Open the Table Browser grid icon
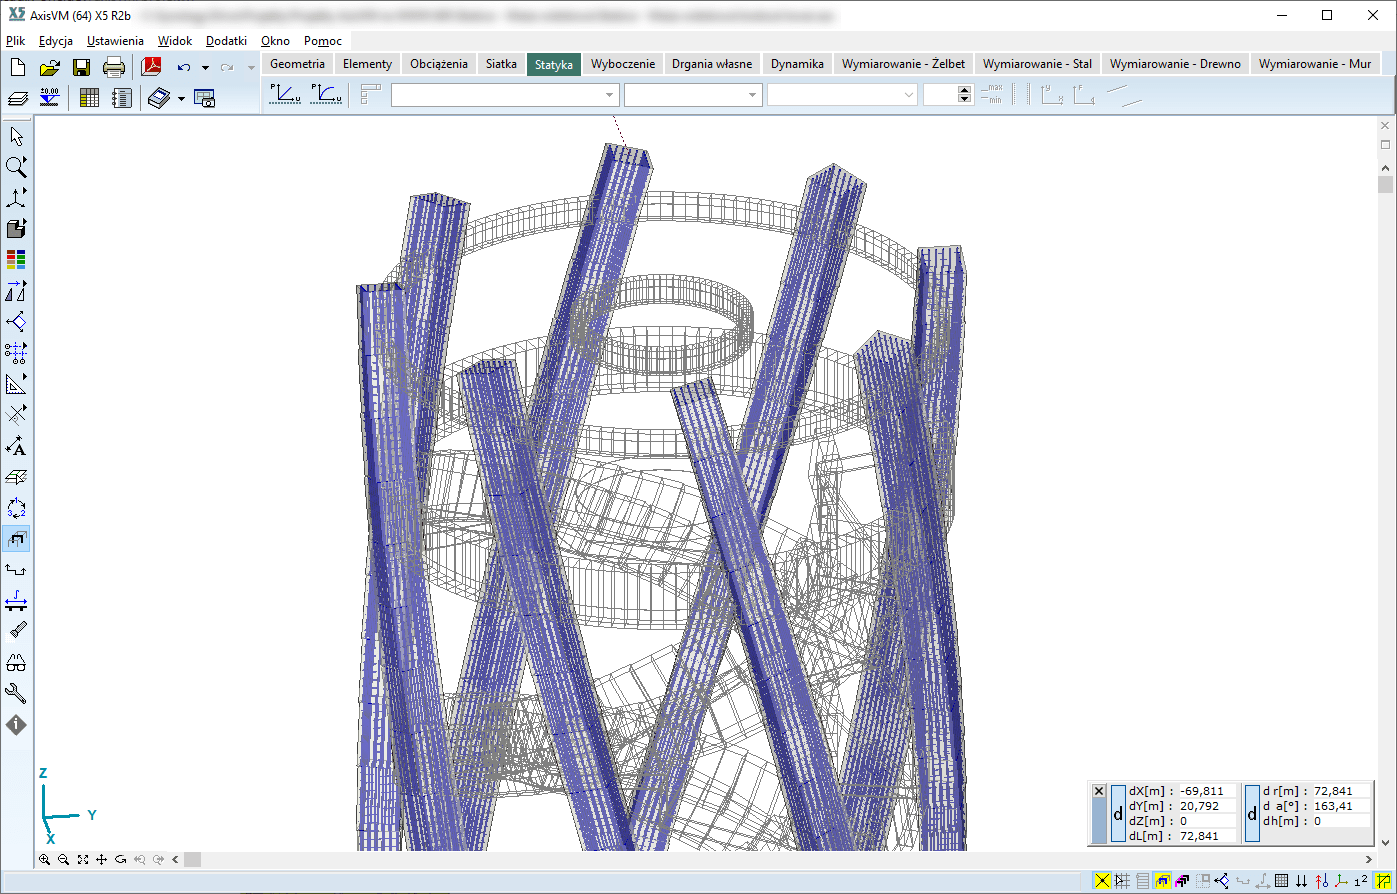The width and height of the screenshot is (1397, 894). coord(89,98)
